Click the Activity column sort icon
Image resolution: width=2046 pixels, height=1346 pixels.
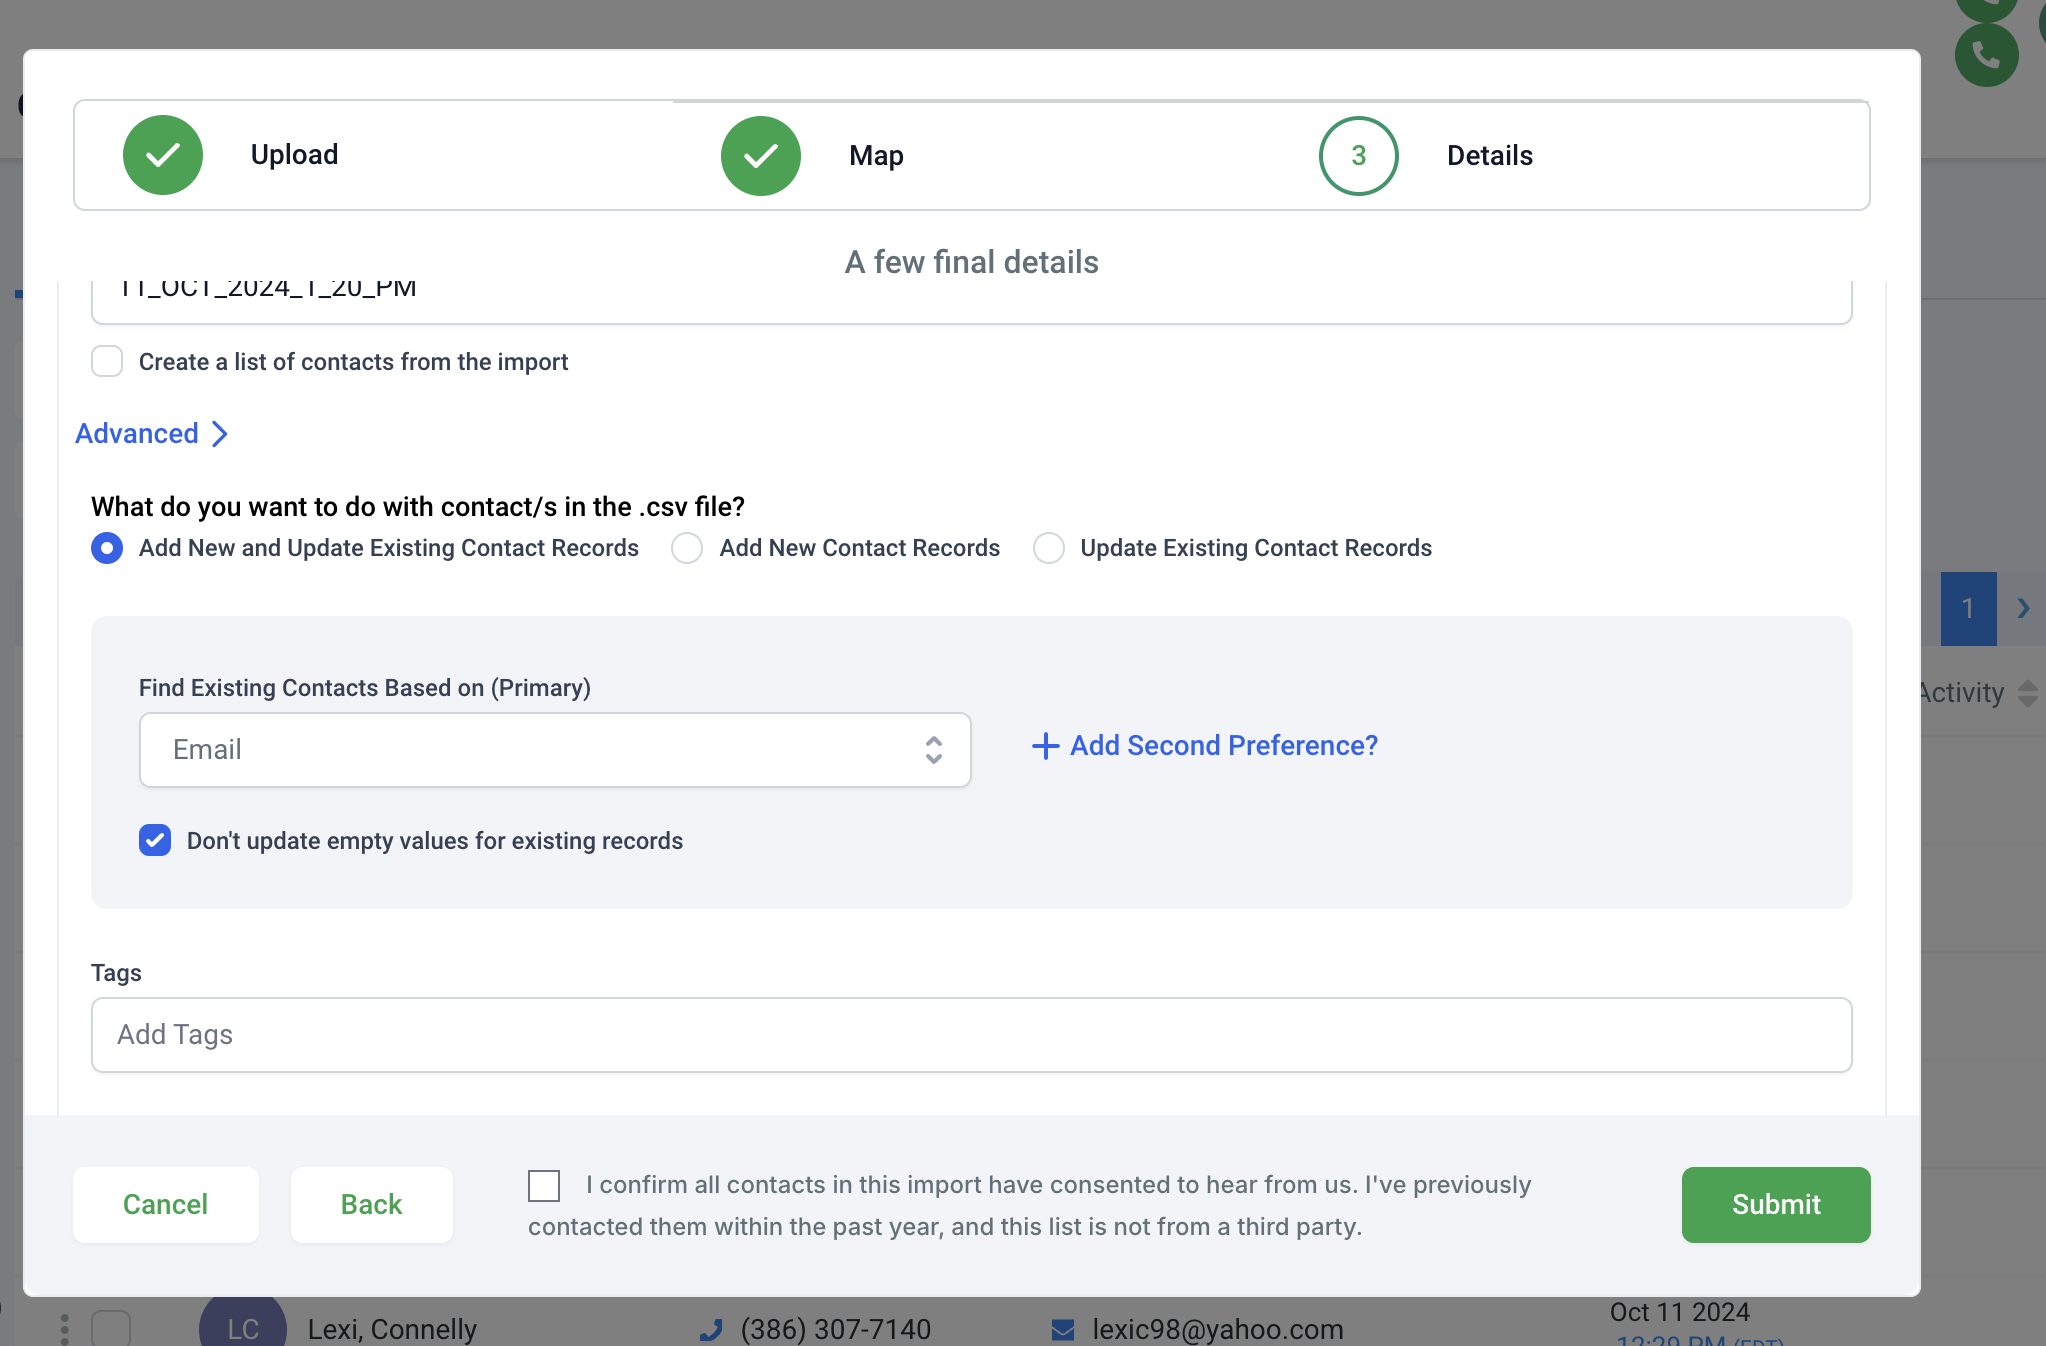[2027, 693]
